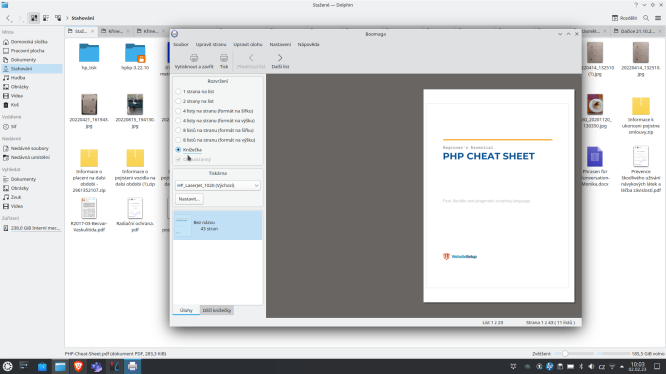Select 8 sheets per page landscape layout
This screenshot has height=374, width=666.
point(215,130)
